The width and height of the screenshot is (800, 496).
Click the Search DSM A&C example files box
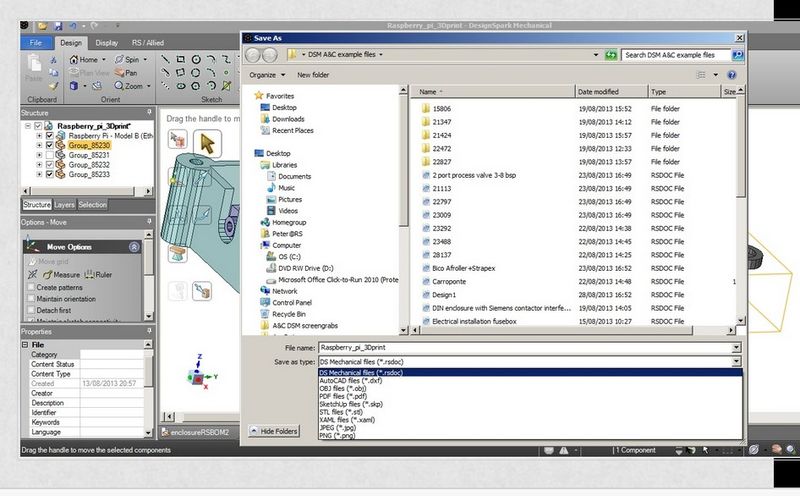point(676,55)
